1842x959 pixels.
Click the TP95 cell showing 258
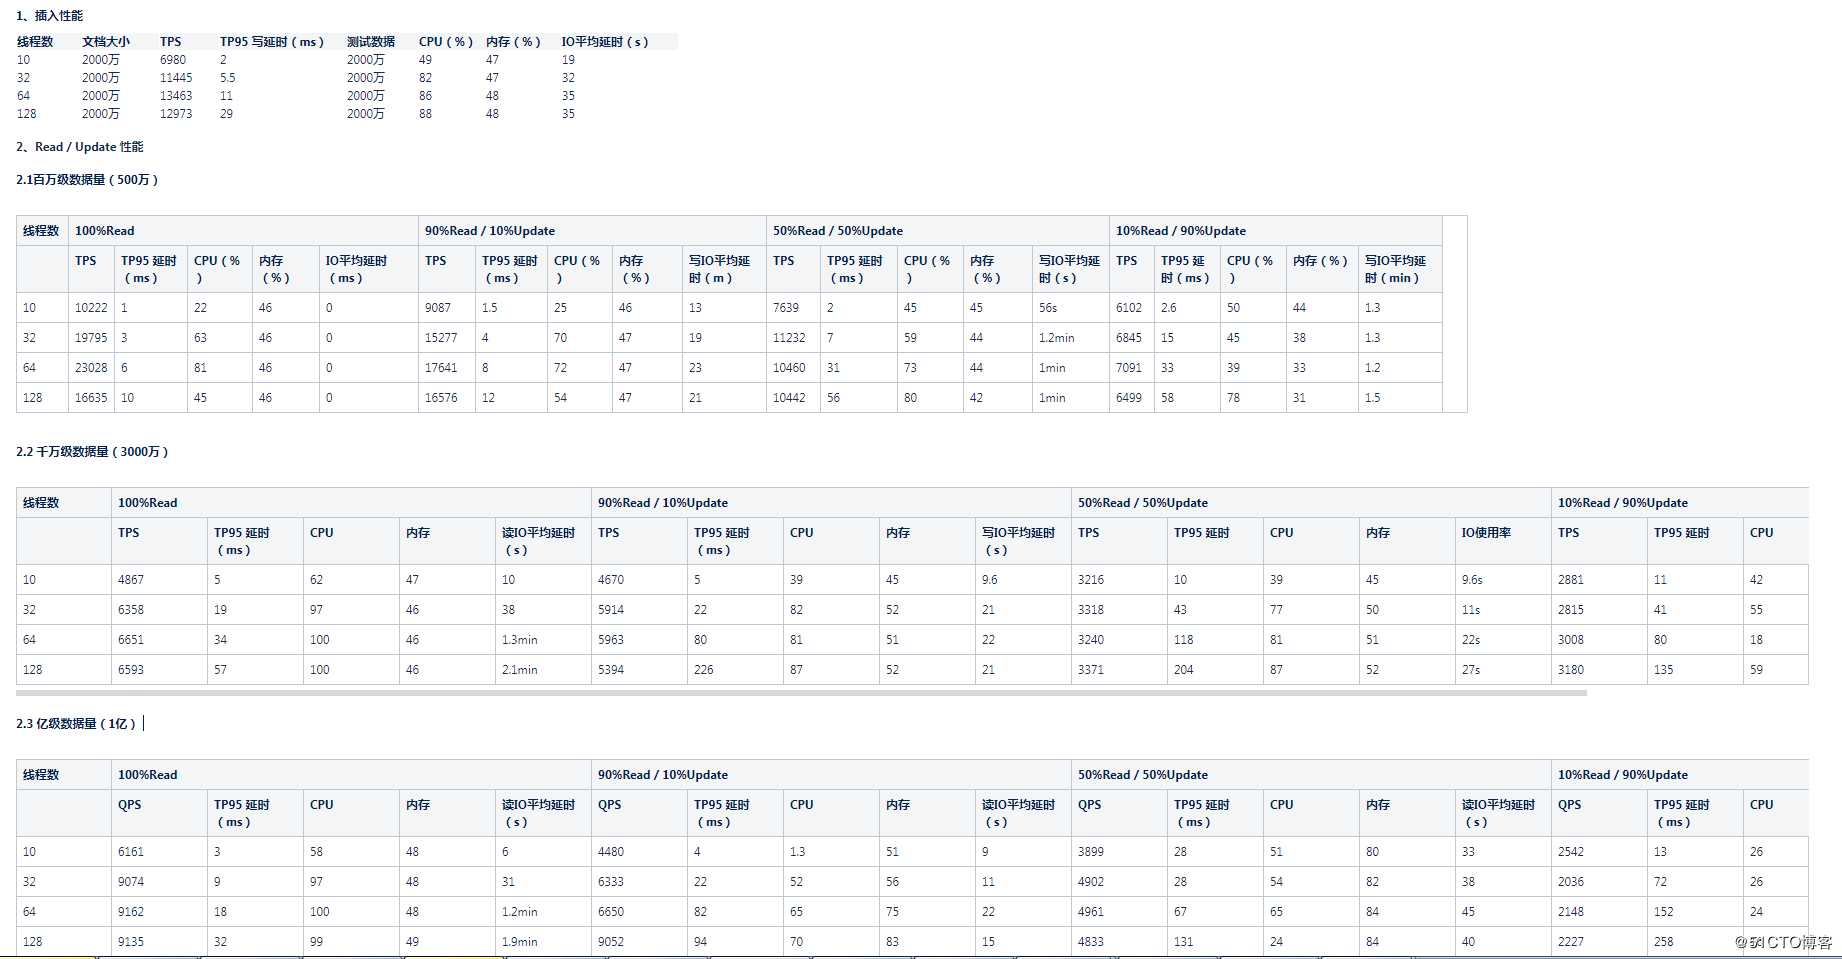(1664, 942)
